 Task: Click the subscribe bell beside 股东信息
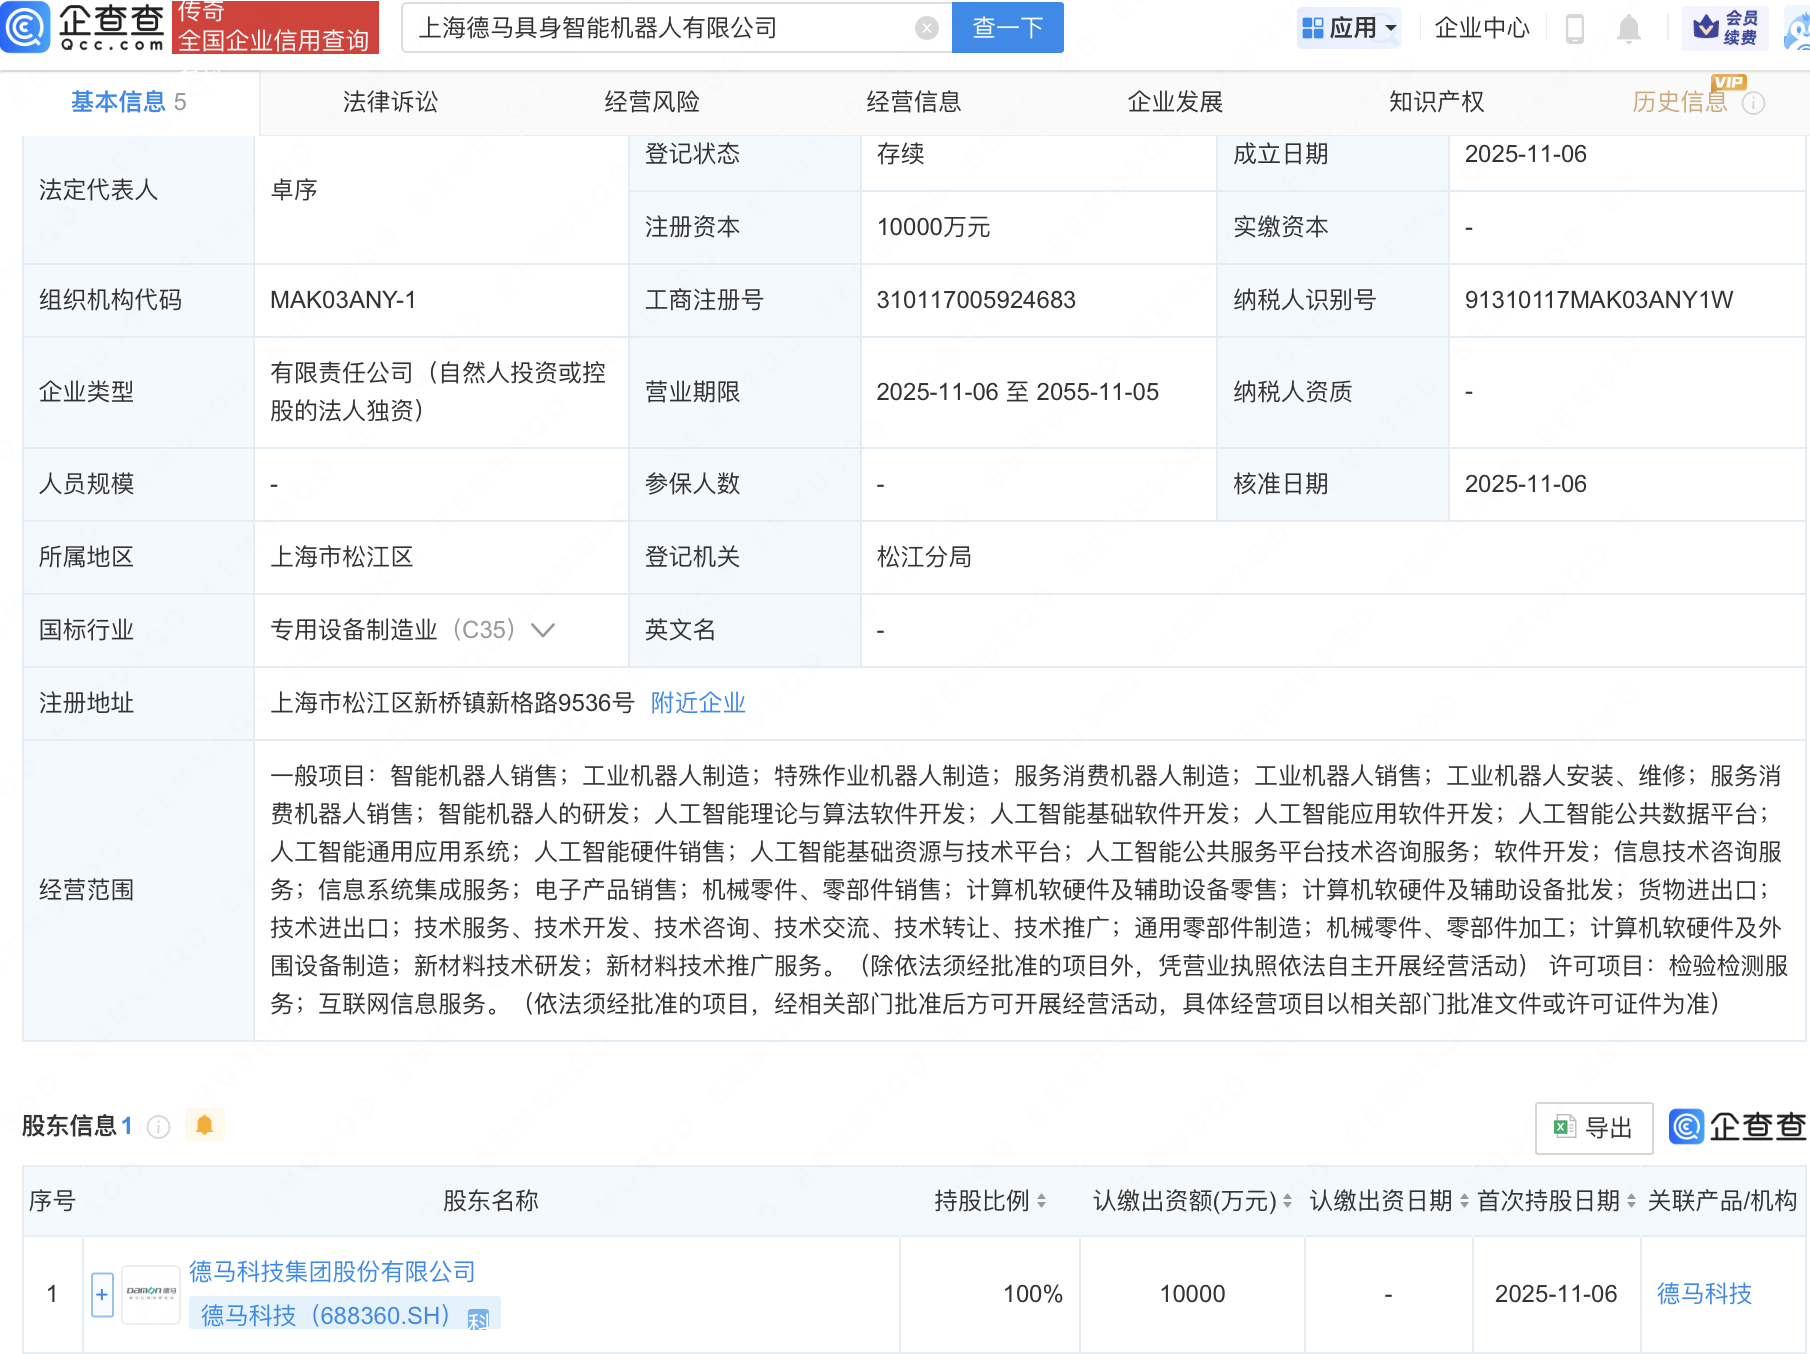pyautogui.click(x=206, y=1124)
